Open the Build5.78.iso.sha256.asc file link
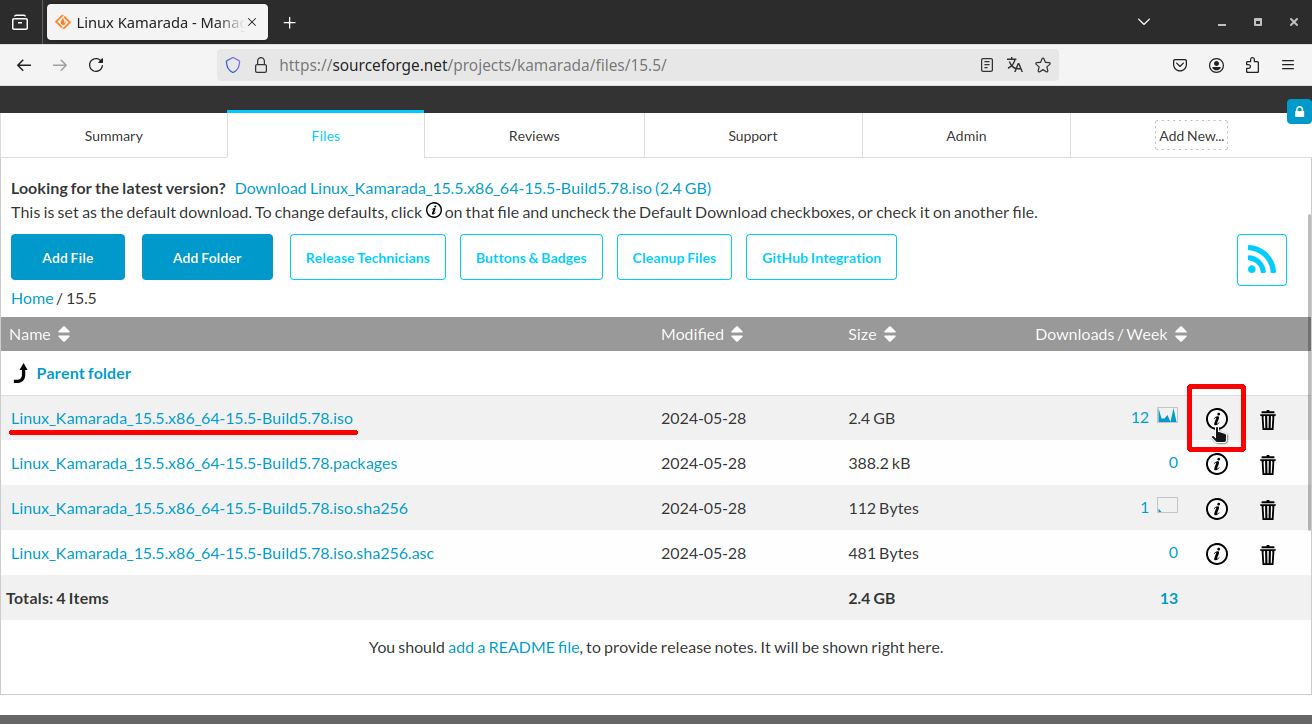The height and width of the screenshot is (724, 1312). coord(222,553)
